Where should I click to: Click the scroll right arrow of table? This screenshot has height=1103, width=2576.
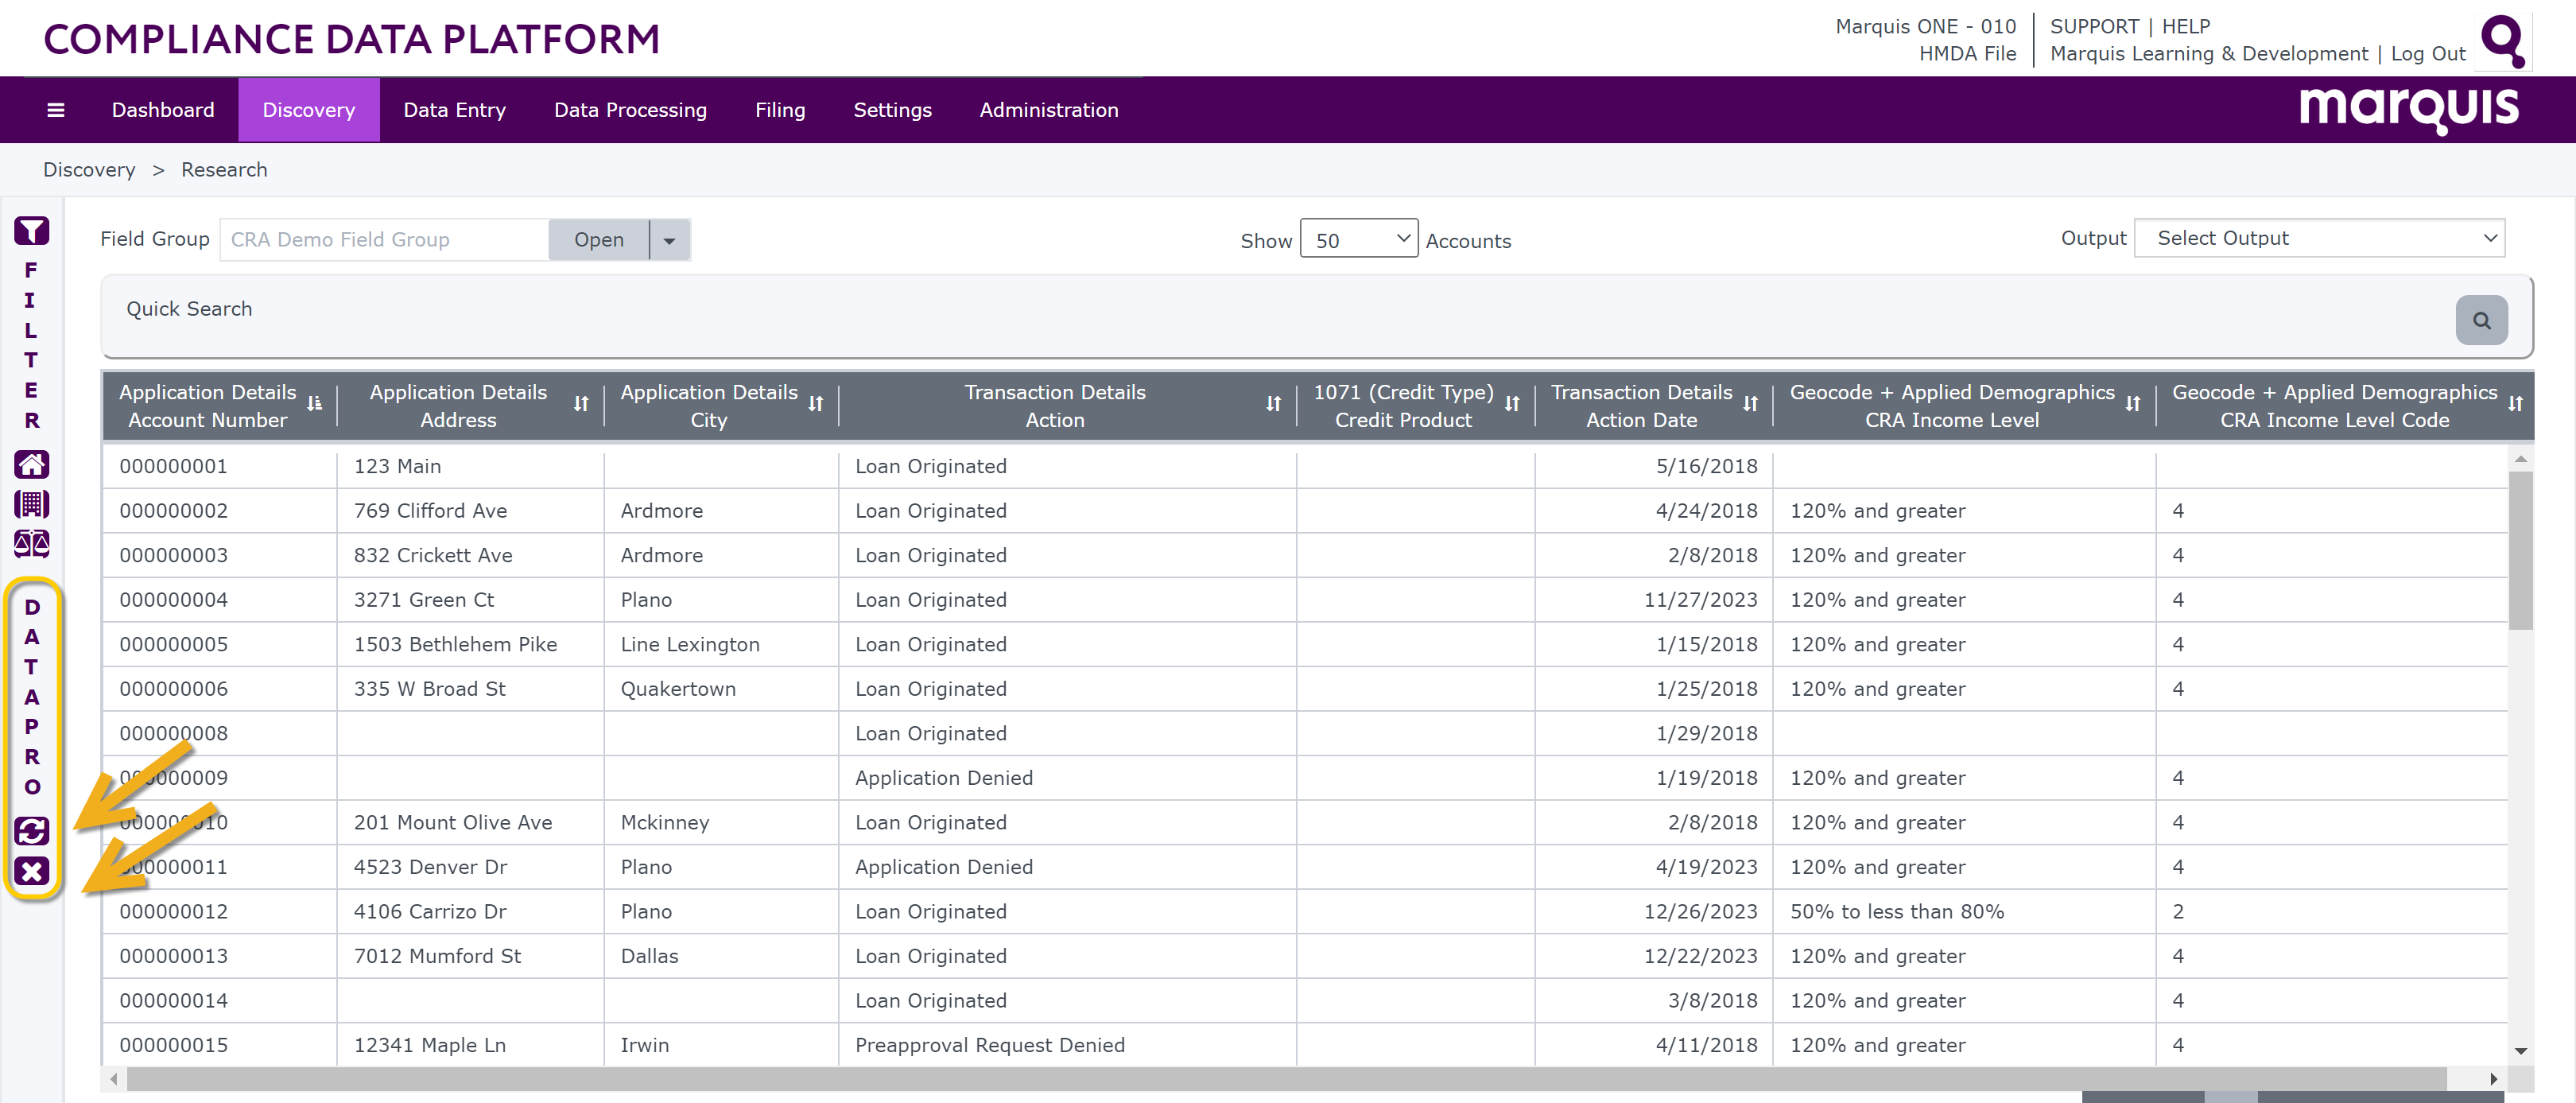[x=2493, y=1079]
